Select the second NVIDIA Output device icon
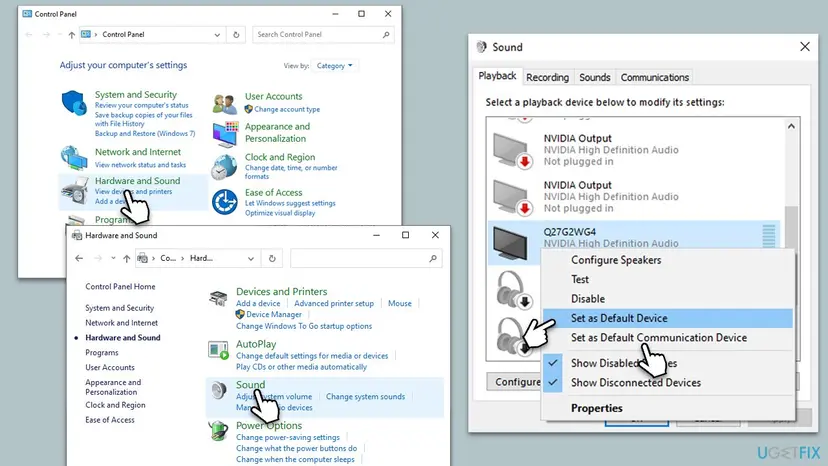Screen dimensions: 828x466 pyautogui.click(x=512, y=197)
